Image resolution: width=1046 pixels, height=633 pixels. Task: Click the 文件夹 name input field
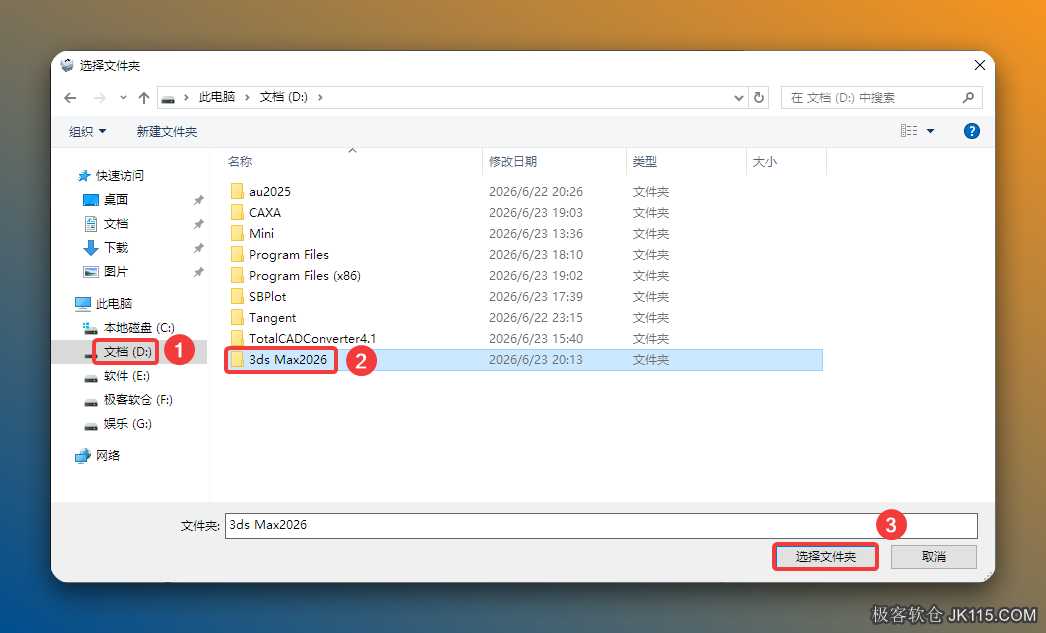[601, 526]
